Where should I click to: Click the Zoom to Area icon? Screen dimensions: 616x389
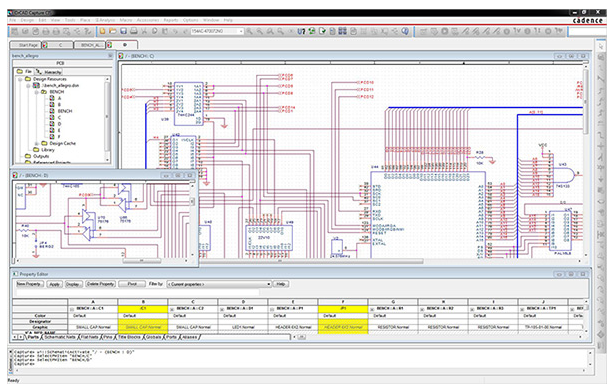point(270,31)
